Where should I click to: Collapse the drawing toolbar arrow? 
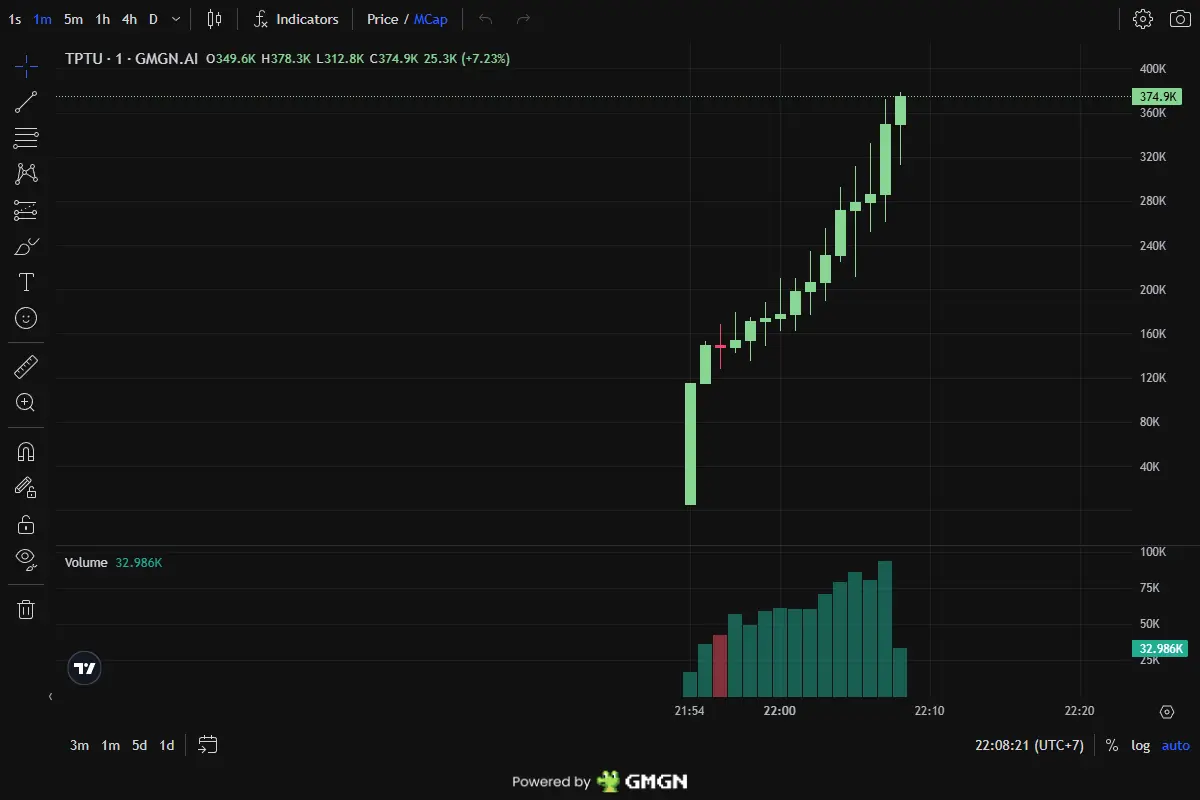point(50,696)
